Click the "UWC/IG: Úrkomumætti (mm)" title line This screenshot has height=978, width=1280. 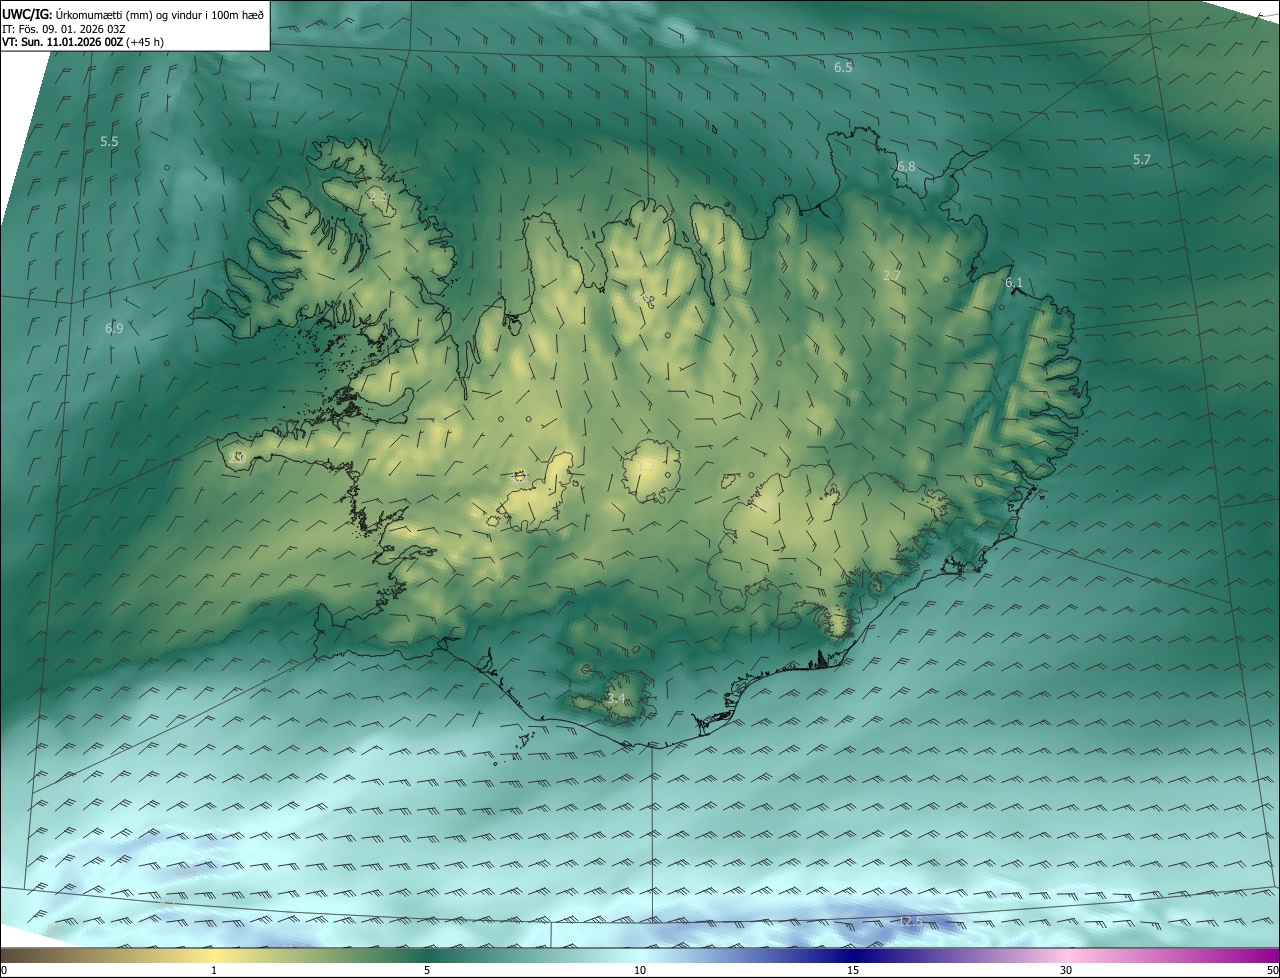tap(133, 14)
